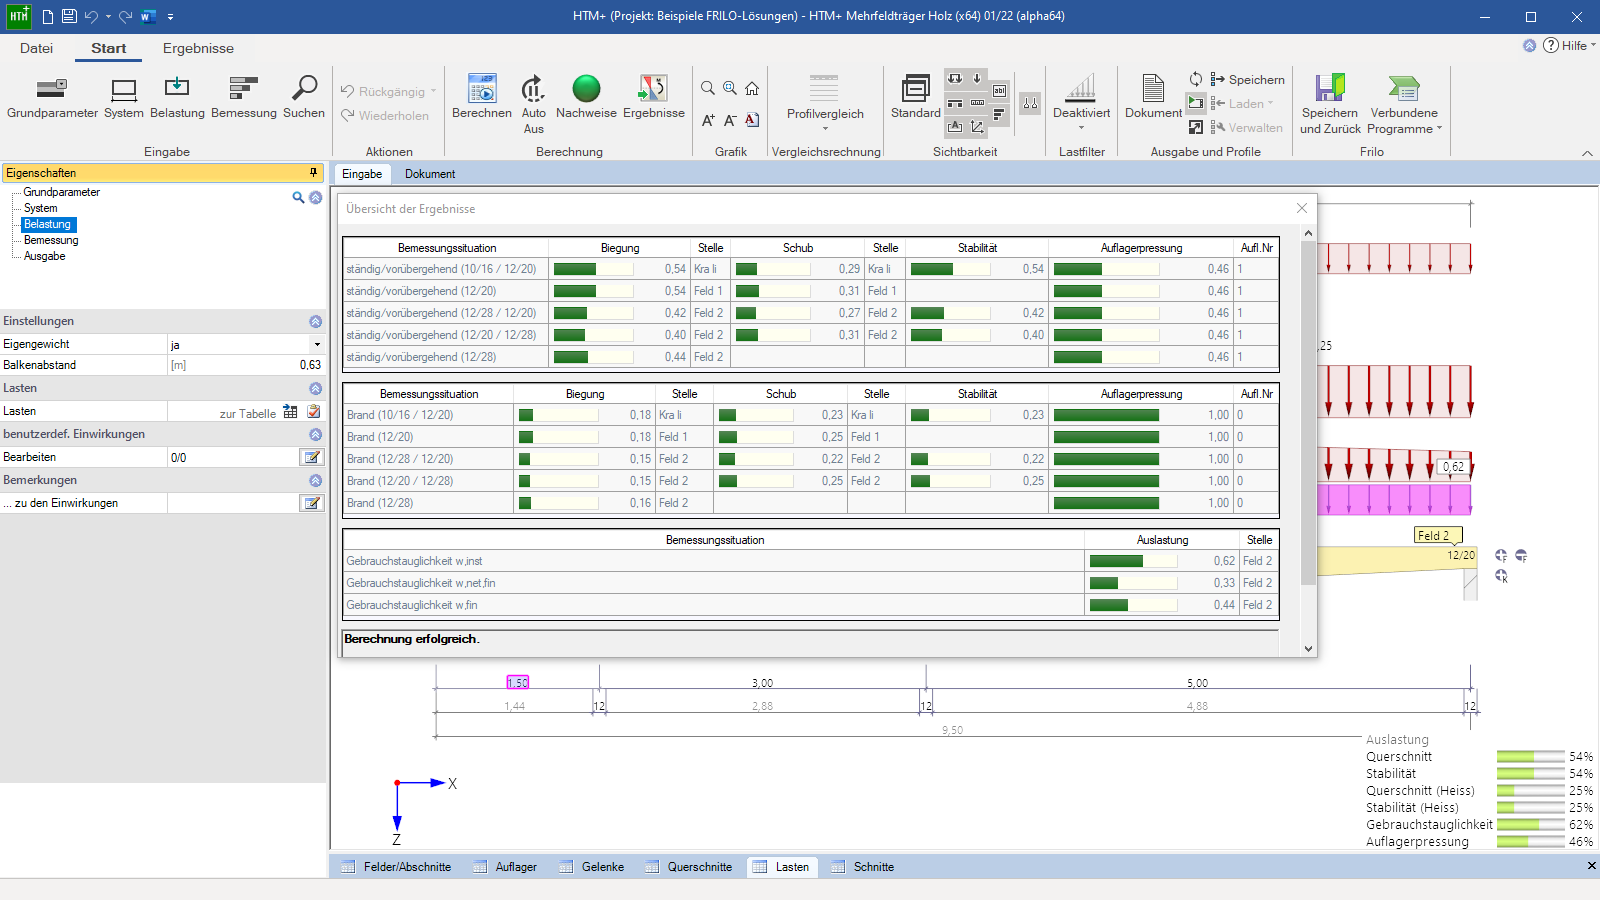Click the search icon in Eigenschaften panel
The height and width of the screenshot is (900, 1600).
click(298, 198)
